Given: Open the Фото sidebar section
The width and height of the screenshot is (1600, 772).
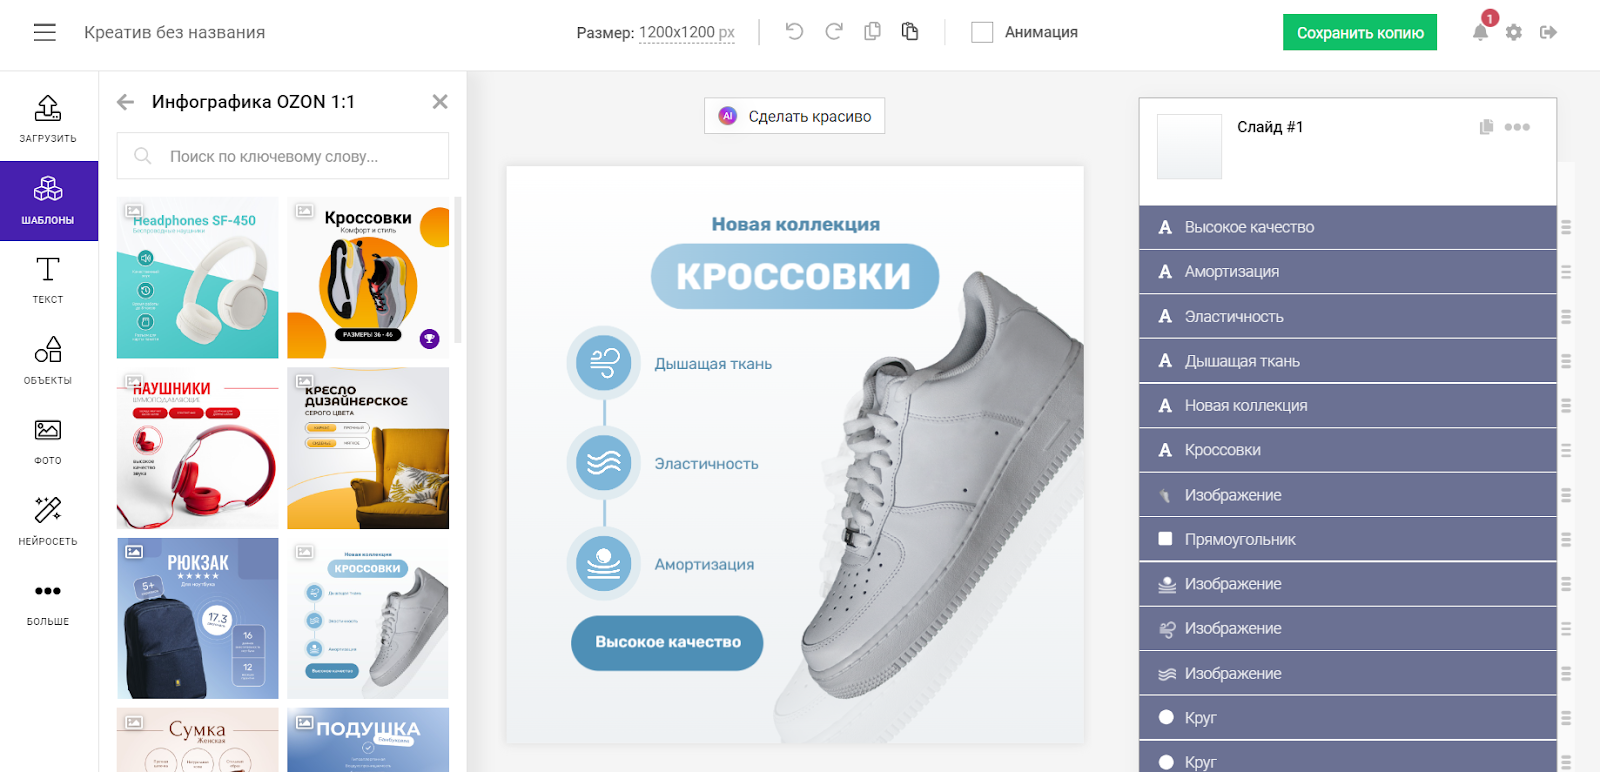Looking at the screenshot, I should pyautogui.click(x=48, y=441).
